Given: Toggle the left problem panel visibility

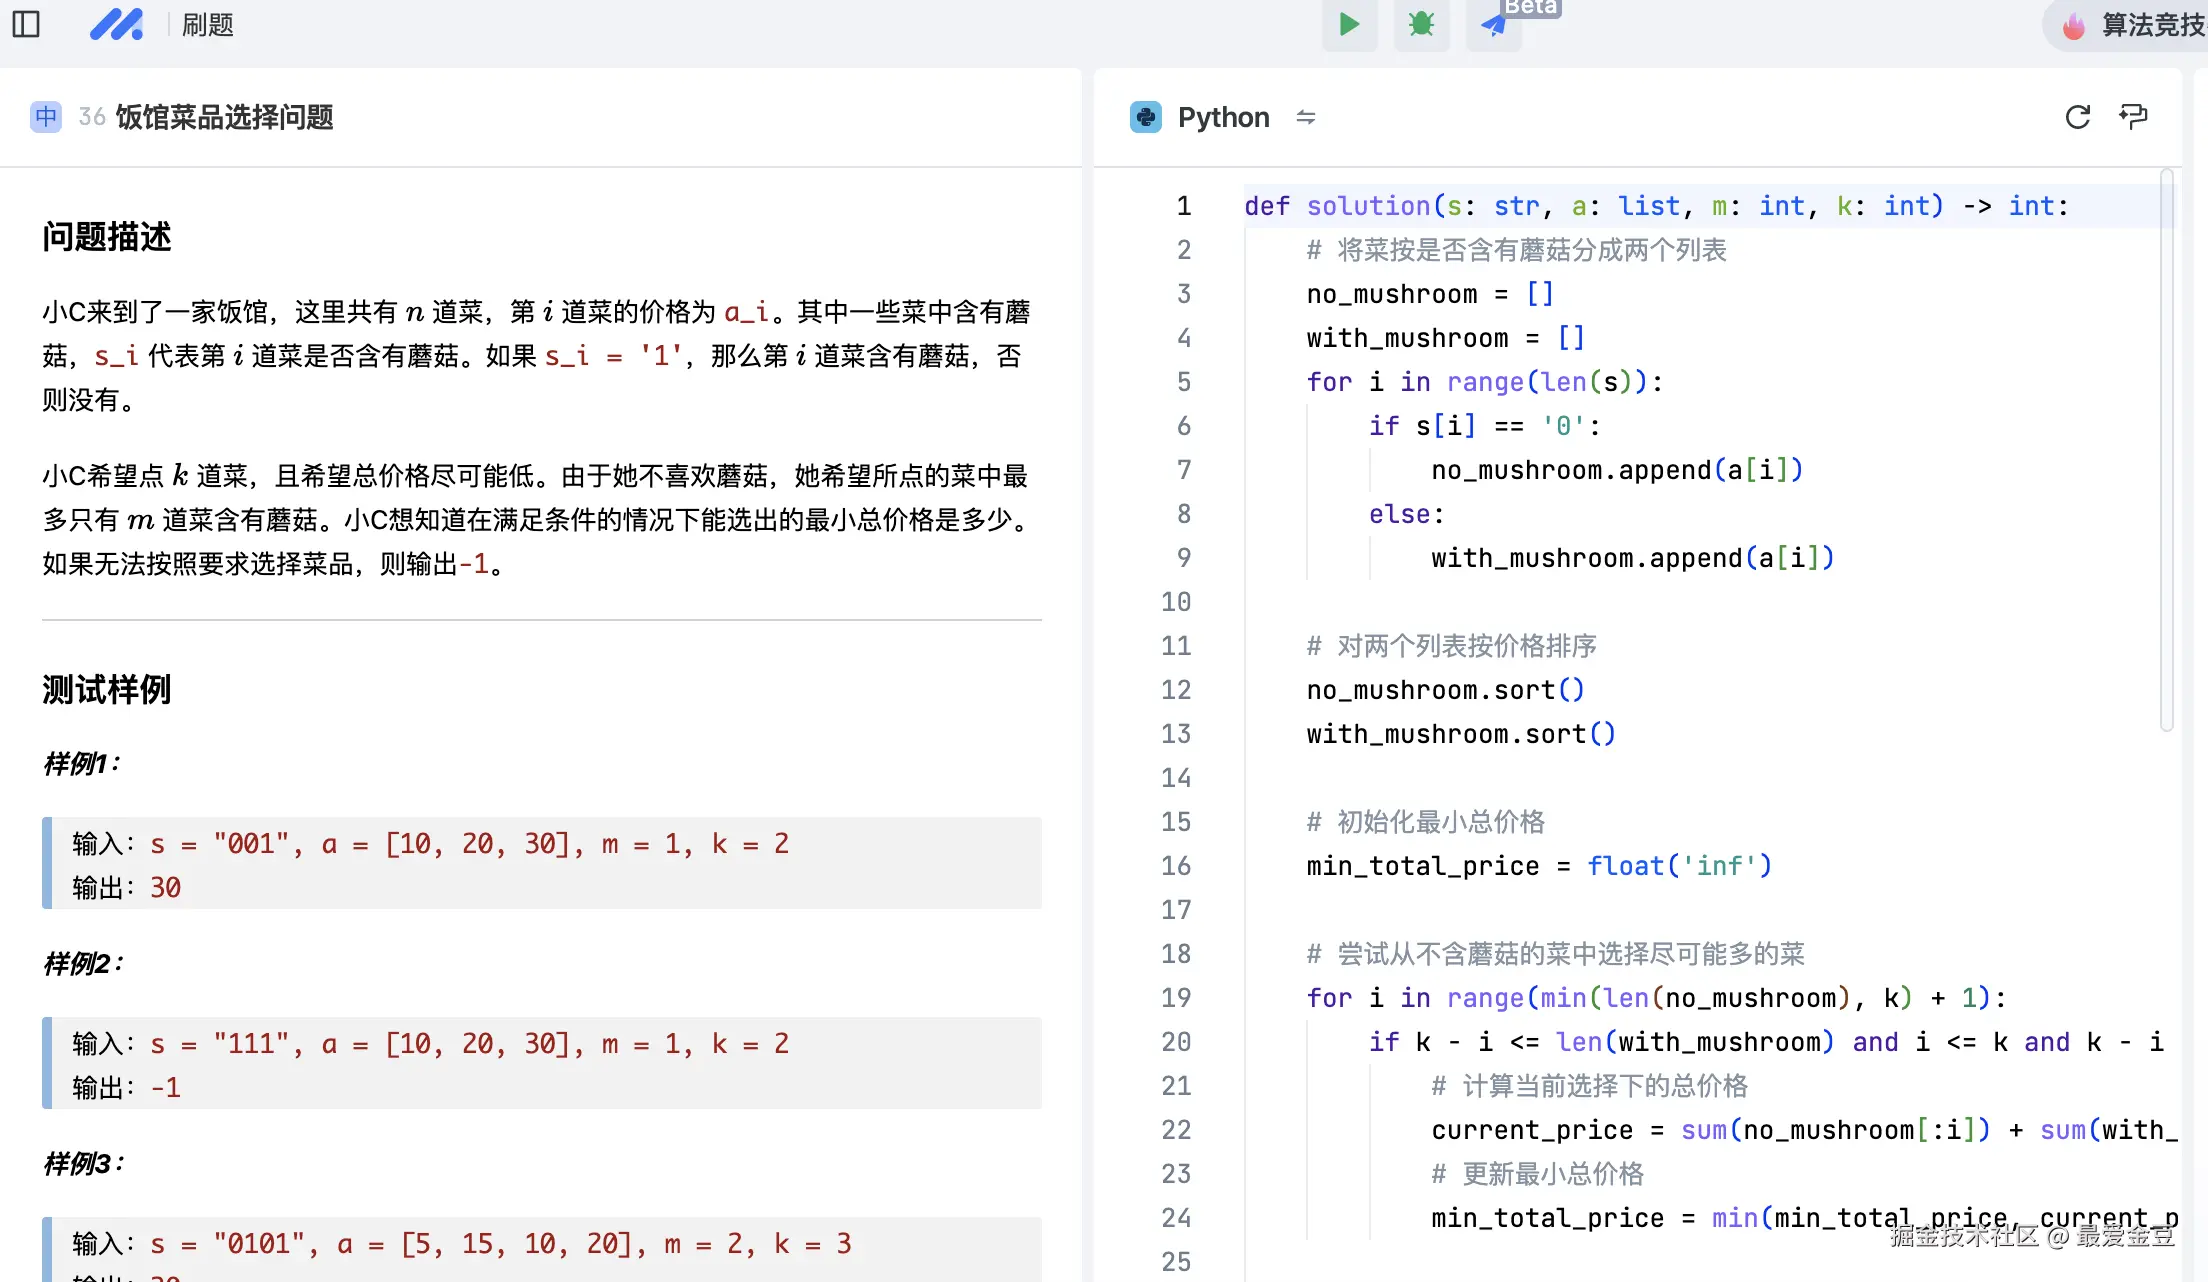Looking at the screenshot, I should pyautogui.click(x=25, y=24).
